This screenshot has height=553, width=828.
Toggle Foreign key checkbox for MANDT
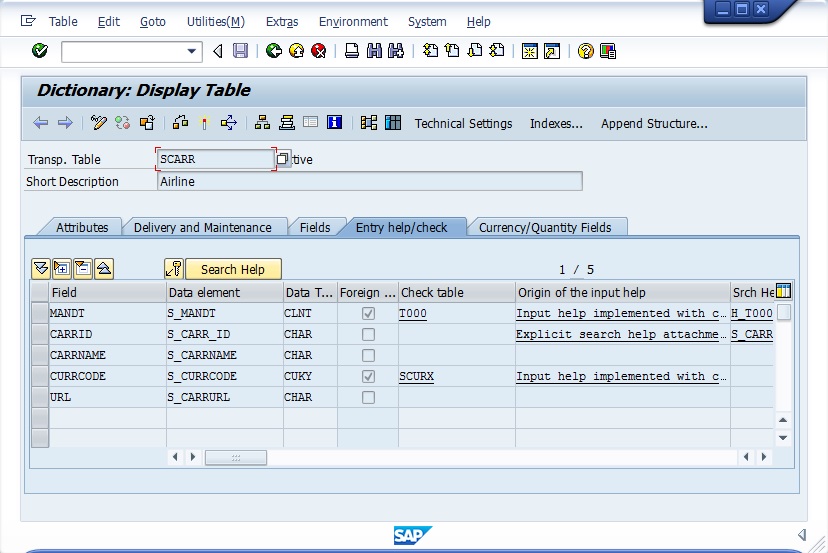coord(368,313)
